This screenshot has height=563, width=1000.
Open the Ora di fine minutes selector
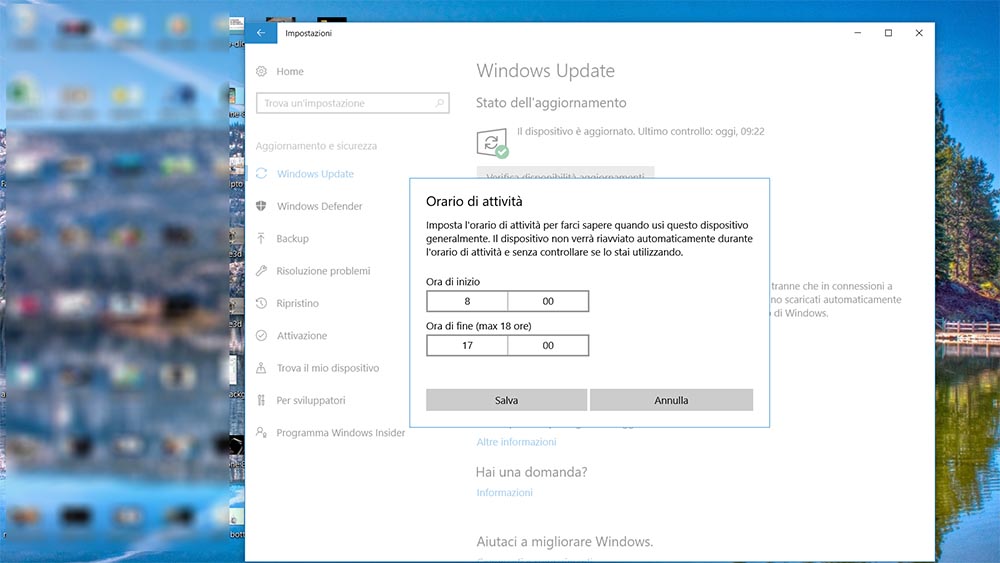(548, 345)
